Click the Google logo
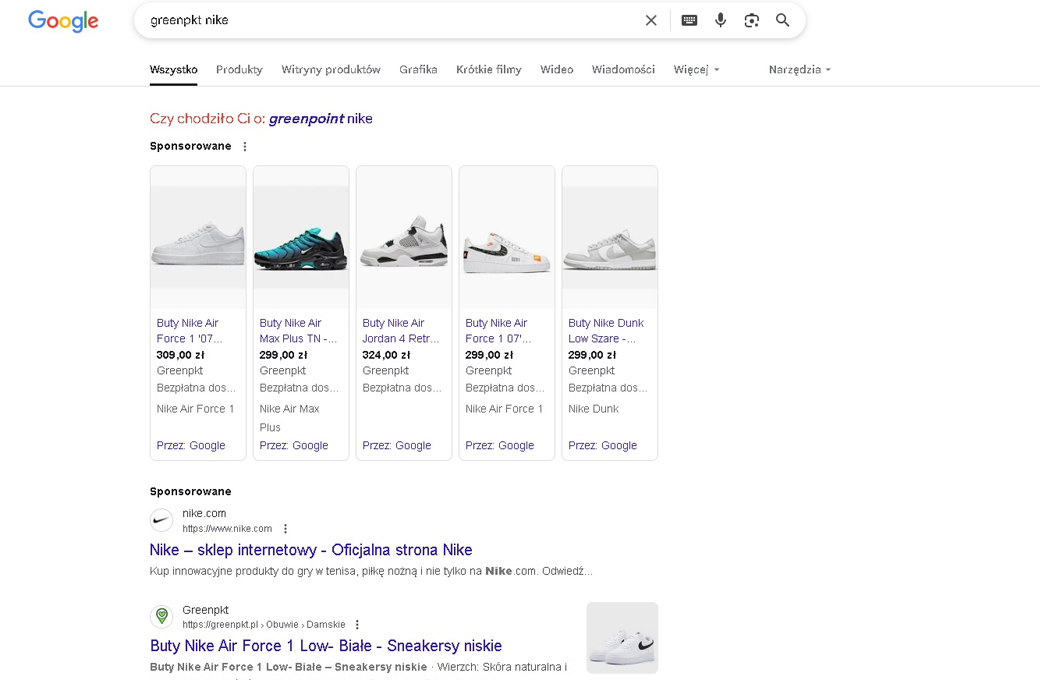 pos(63,21)
